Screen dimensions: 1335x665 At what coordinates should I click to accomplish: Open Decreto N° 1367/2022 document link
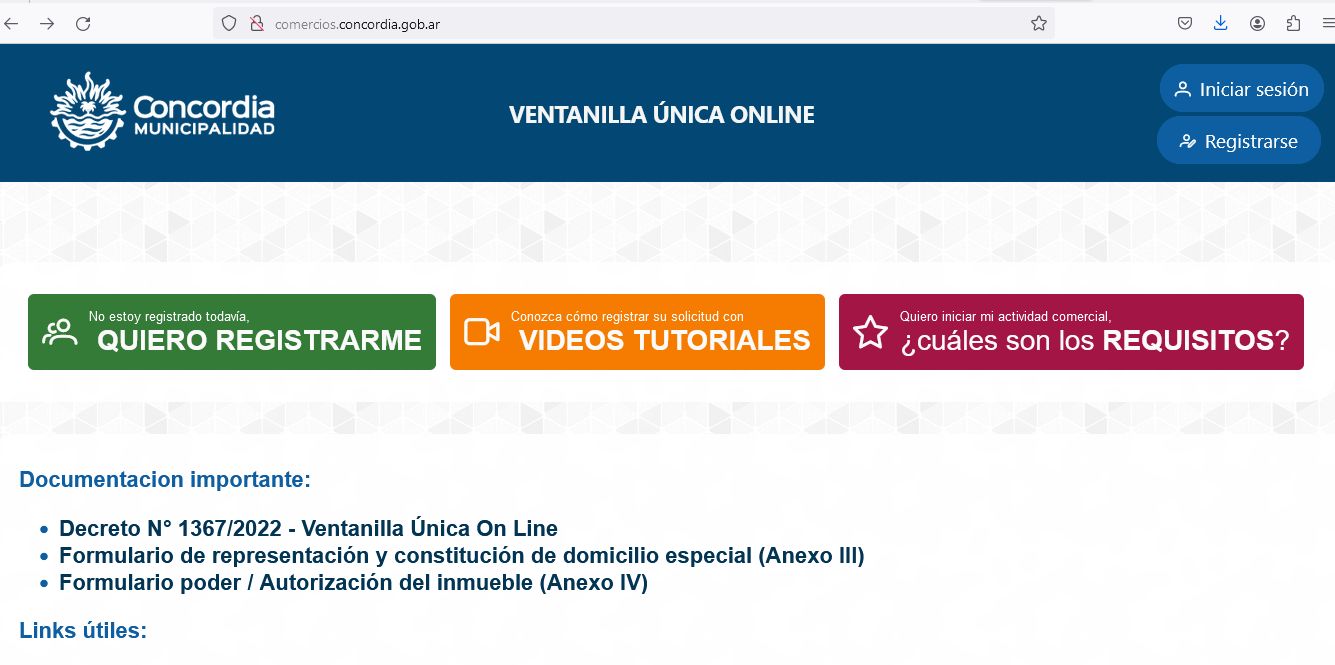click(x=308, y=528)
